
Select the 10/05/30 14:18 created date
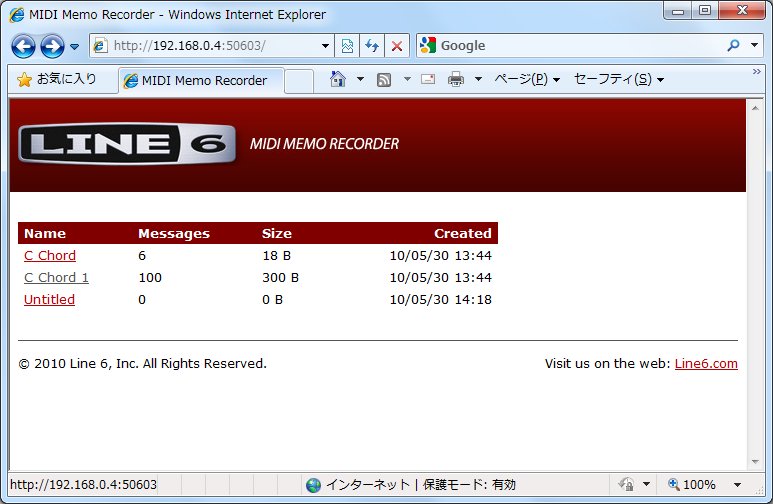click(440, 299)
